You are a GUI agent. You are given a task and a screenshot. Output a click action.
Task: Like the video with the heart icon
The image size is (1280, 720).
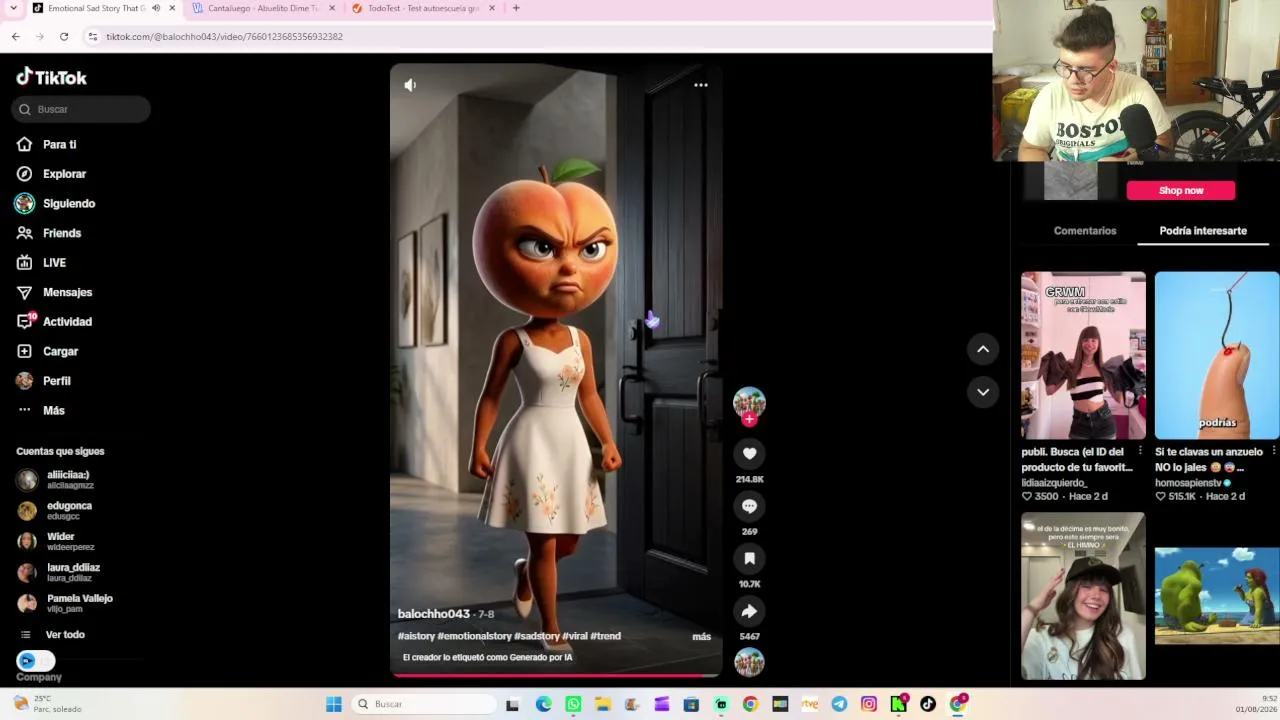click(749, 454)
